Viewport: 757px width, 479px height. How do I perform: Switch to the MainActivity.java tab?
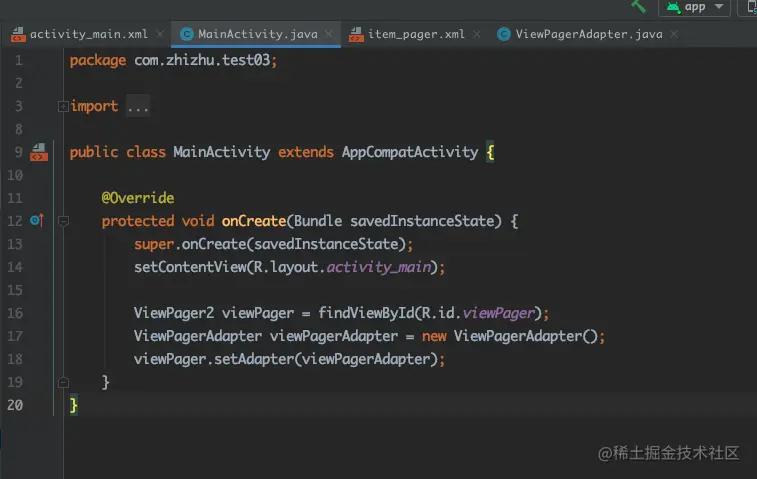pos(256,34)
